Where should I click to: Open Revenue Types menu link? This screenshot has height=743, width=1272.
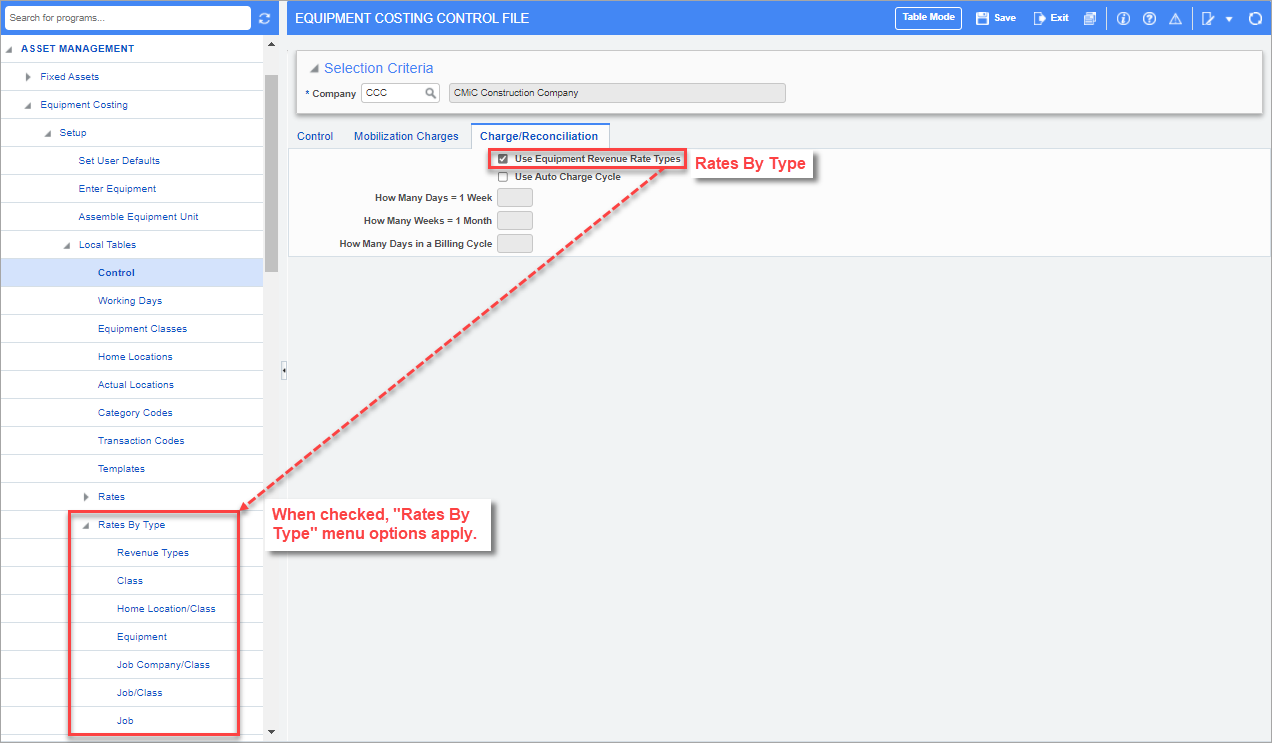(152, 553)
